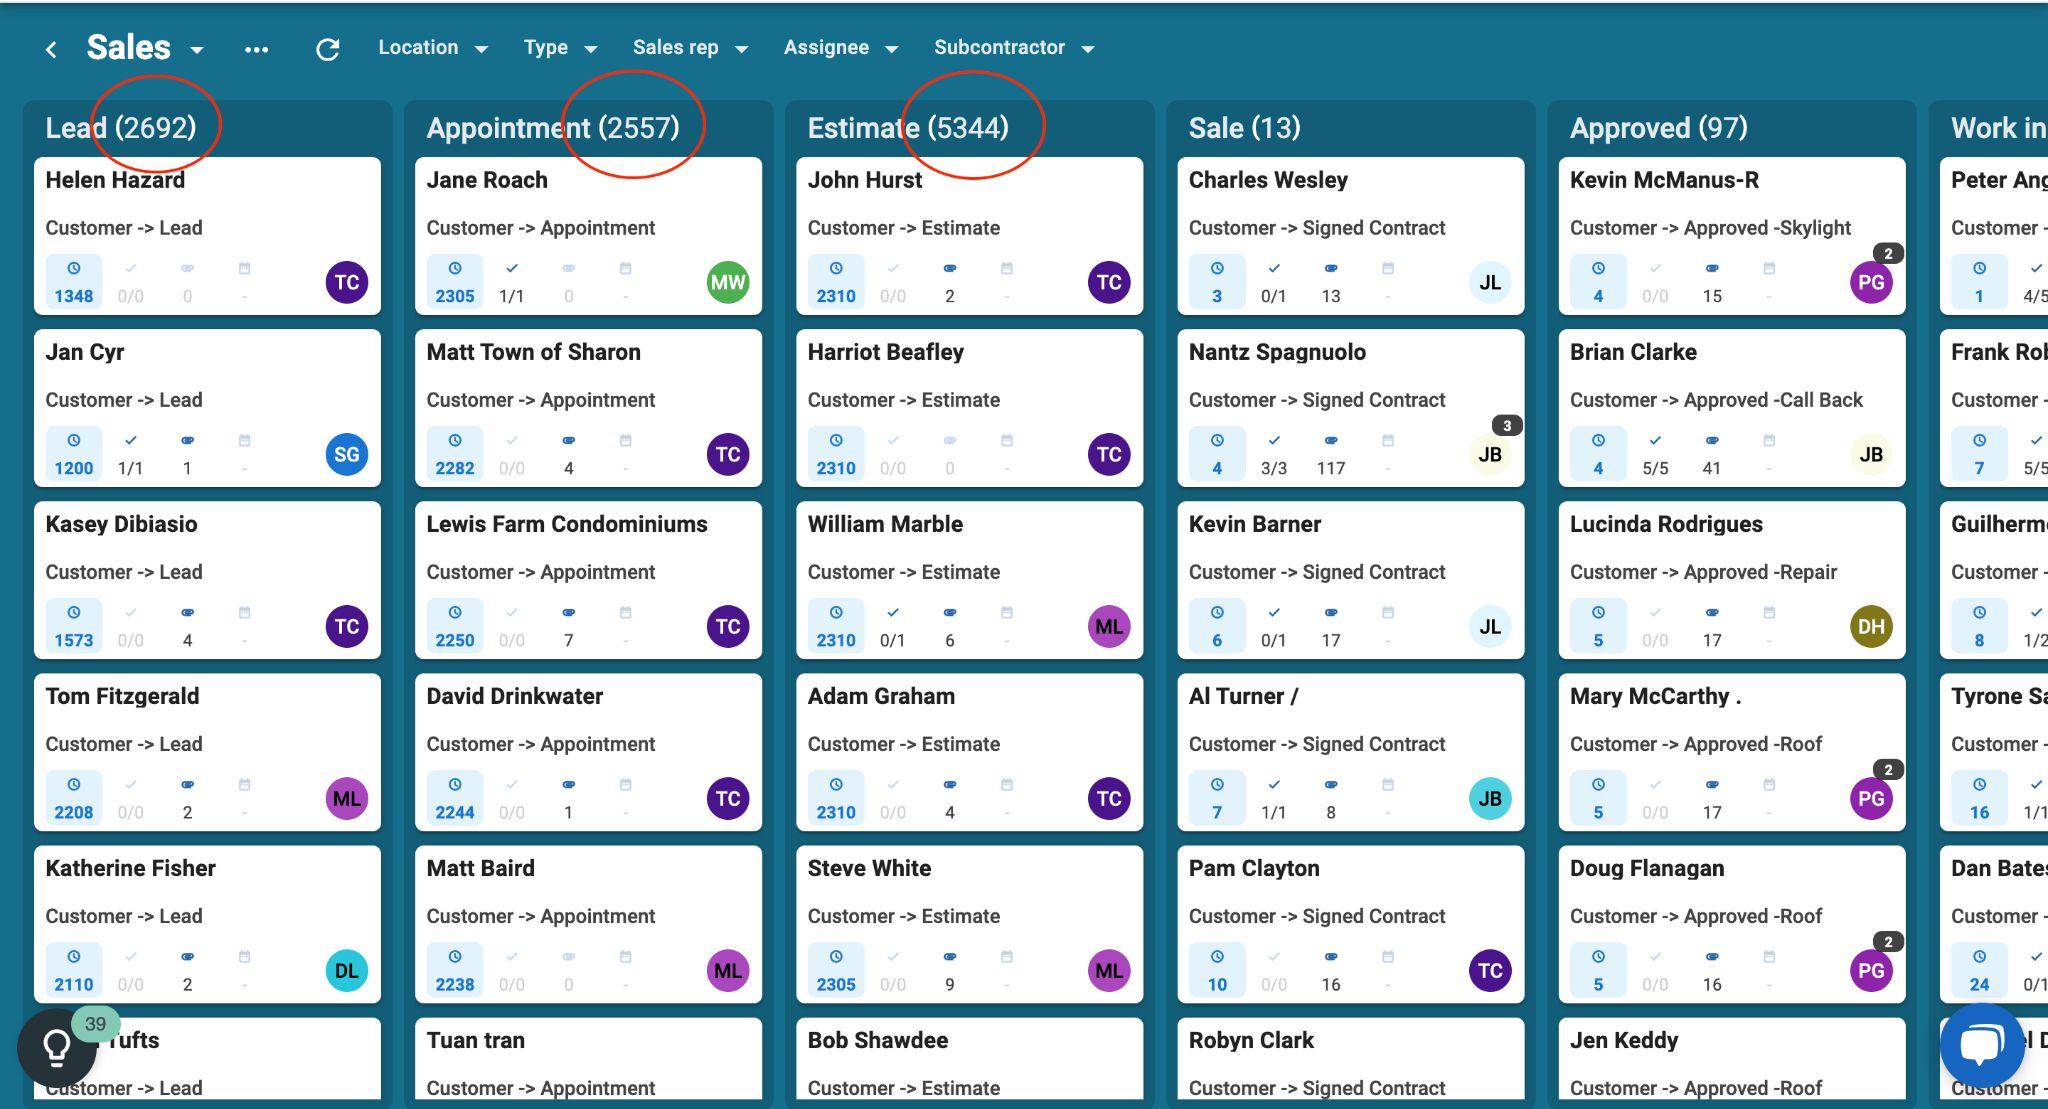Viewport: 2048px width, 1109px height.
Task: Expand the Sales rep filter dropdown
Action: [689, 48]
